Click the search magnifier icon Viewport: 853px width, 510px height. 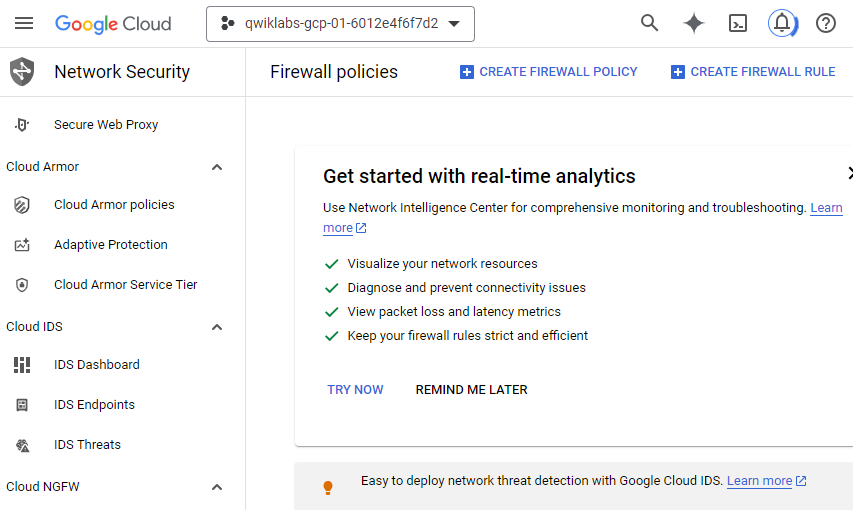(649, 23)
